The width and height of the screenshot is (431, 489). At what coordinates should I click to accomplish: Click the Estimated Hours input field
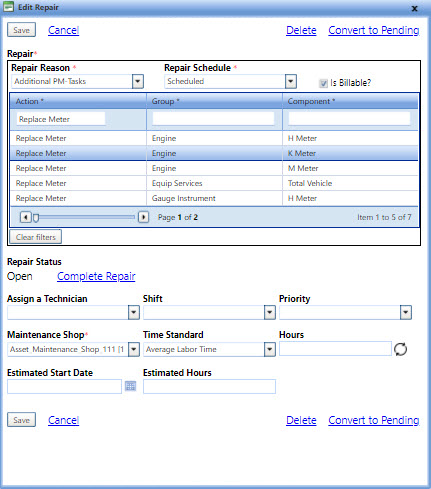click(x=209, y=386)
